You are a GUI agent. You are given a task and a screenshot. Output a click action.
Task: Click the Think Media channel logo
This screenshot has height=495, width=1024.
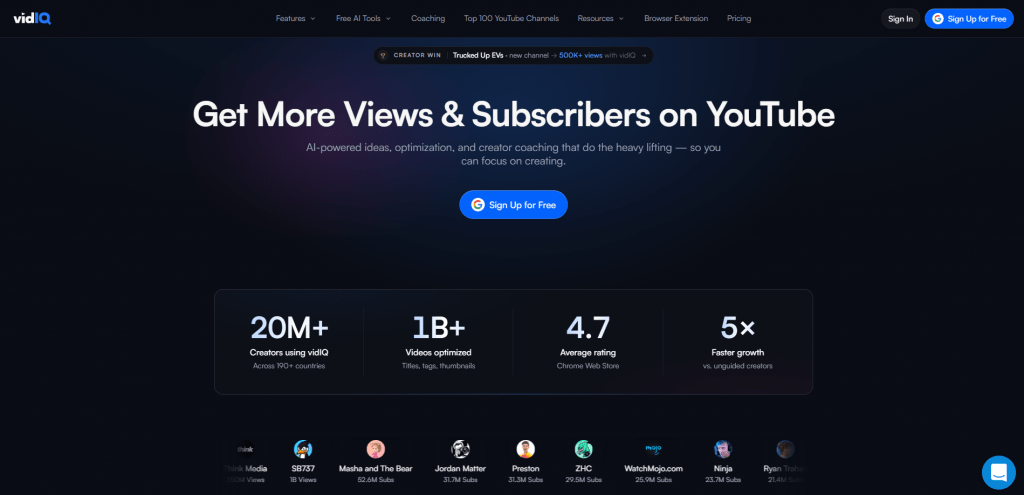click(x=245, y=449)
